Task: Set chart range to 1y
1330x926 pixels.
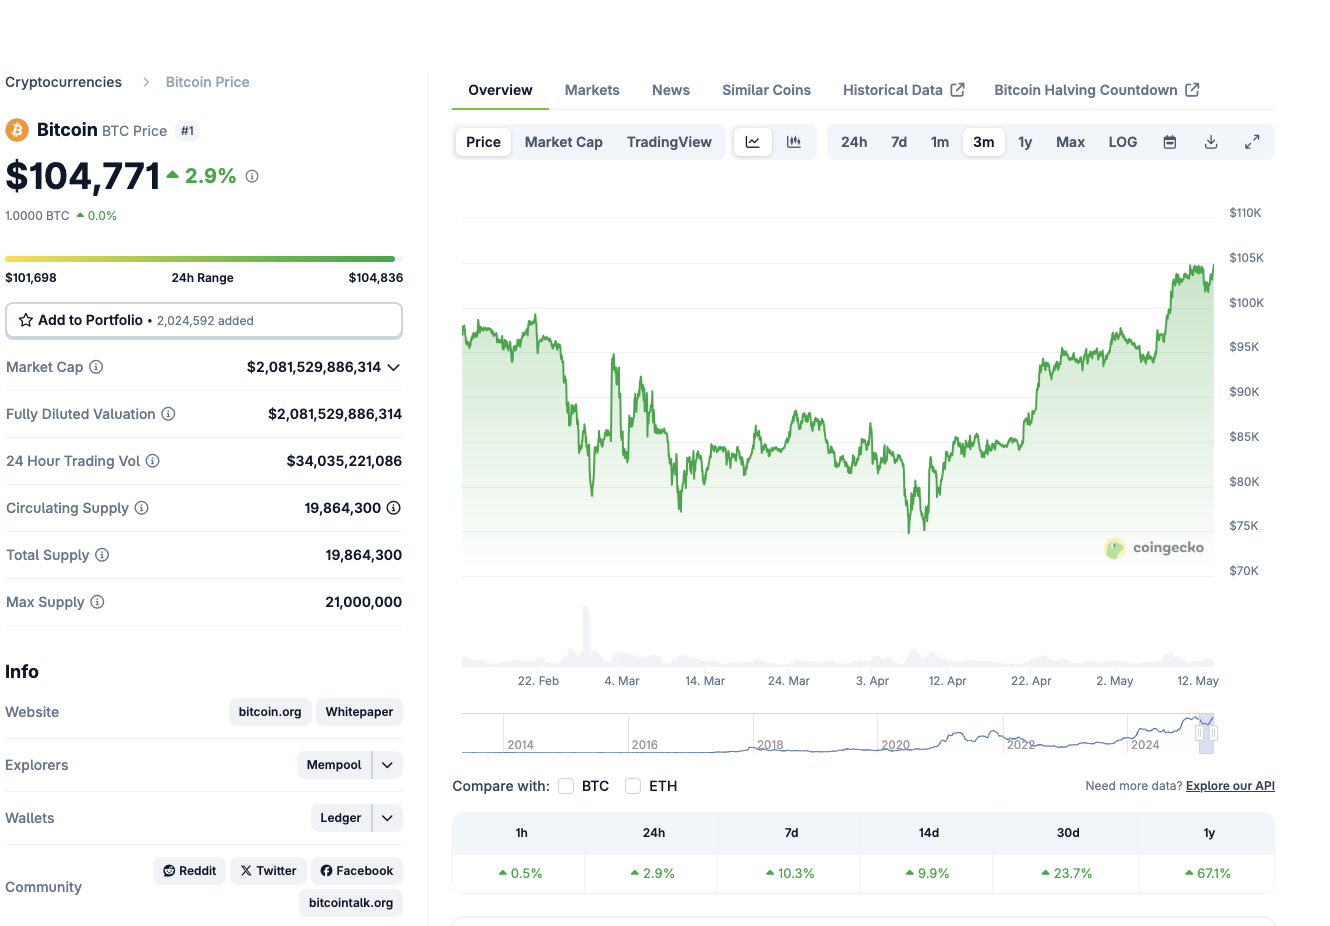Action: point(1025,142)
